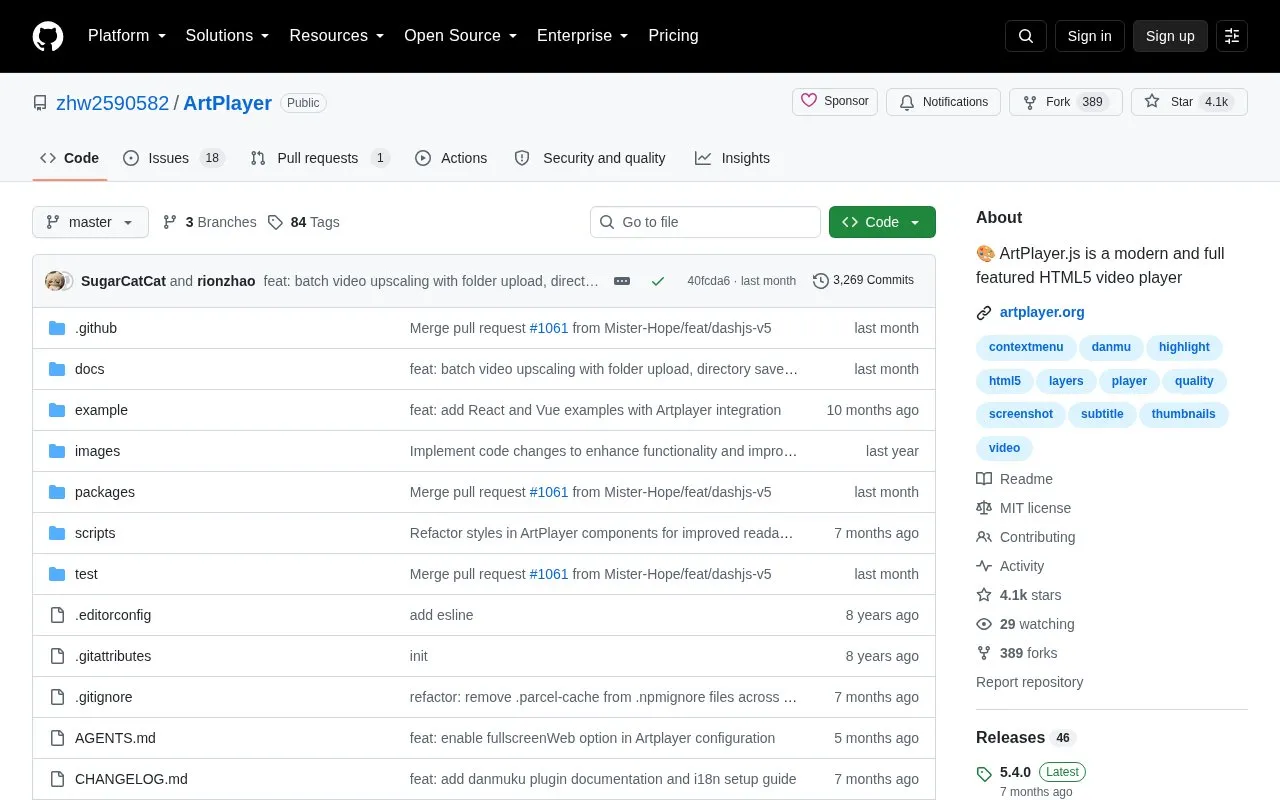1280x800 pixels.
Task: Expand the green Code dropdown button
Action: pos(882,222)
